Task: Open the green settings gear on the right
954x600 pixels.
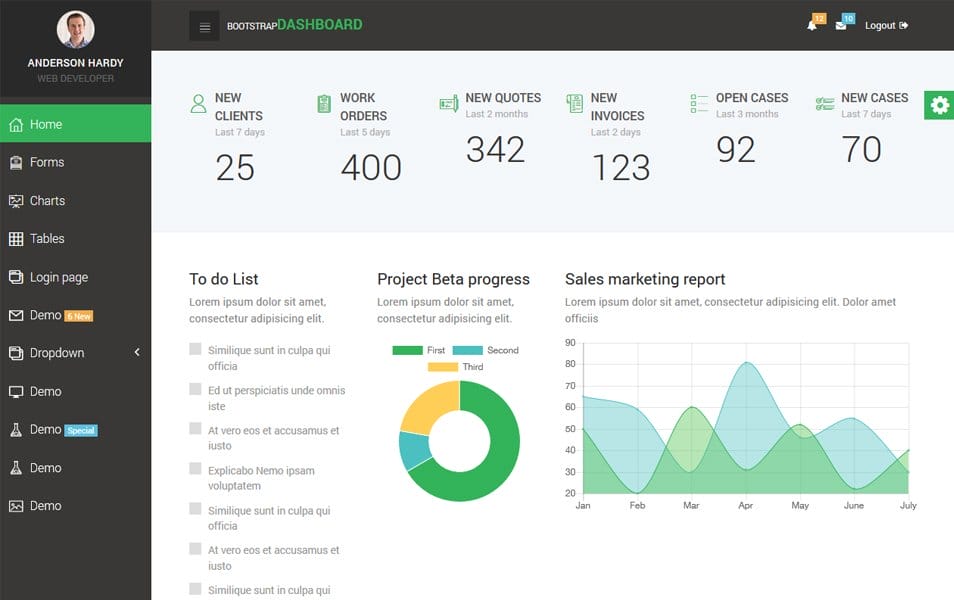Action: click(x=938, y=105)
